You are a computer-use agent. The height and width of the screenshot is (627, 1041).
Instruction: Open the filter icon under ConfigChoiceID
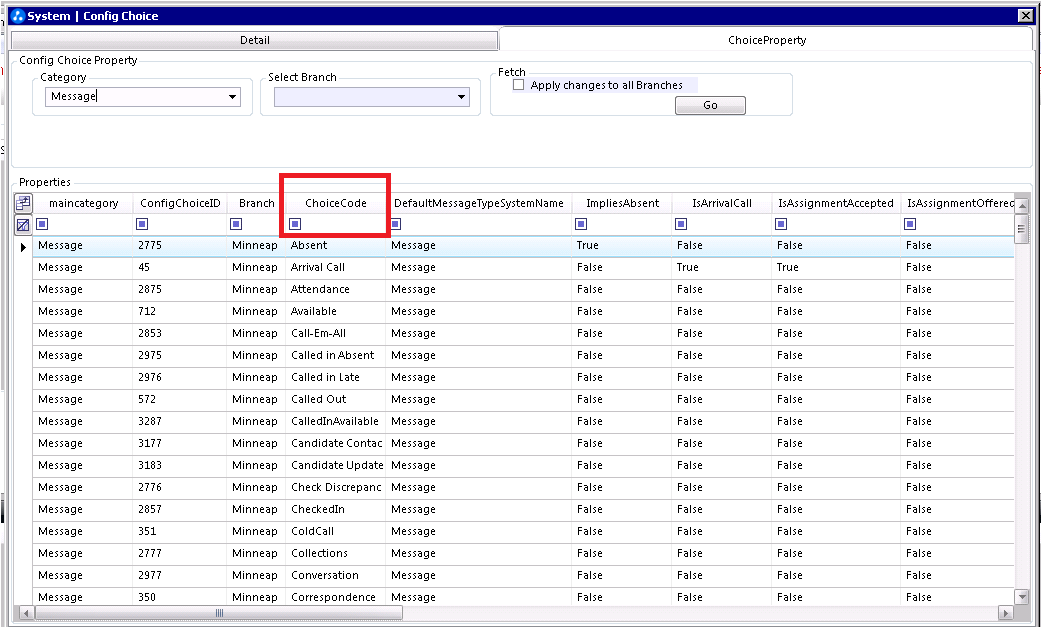[142, 224]
